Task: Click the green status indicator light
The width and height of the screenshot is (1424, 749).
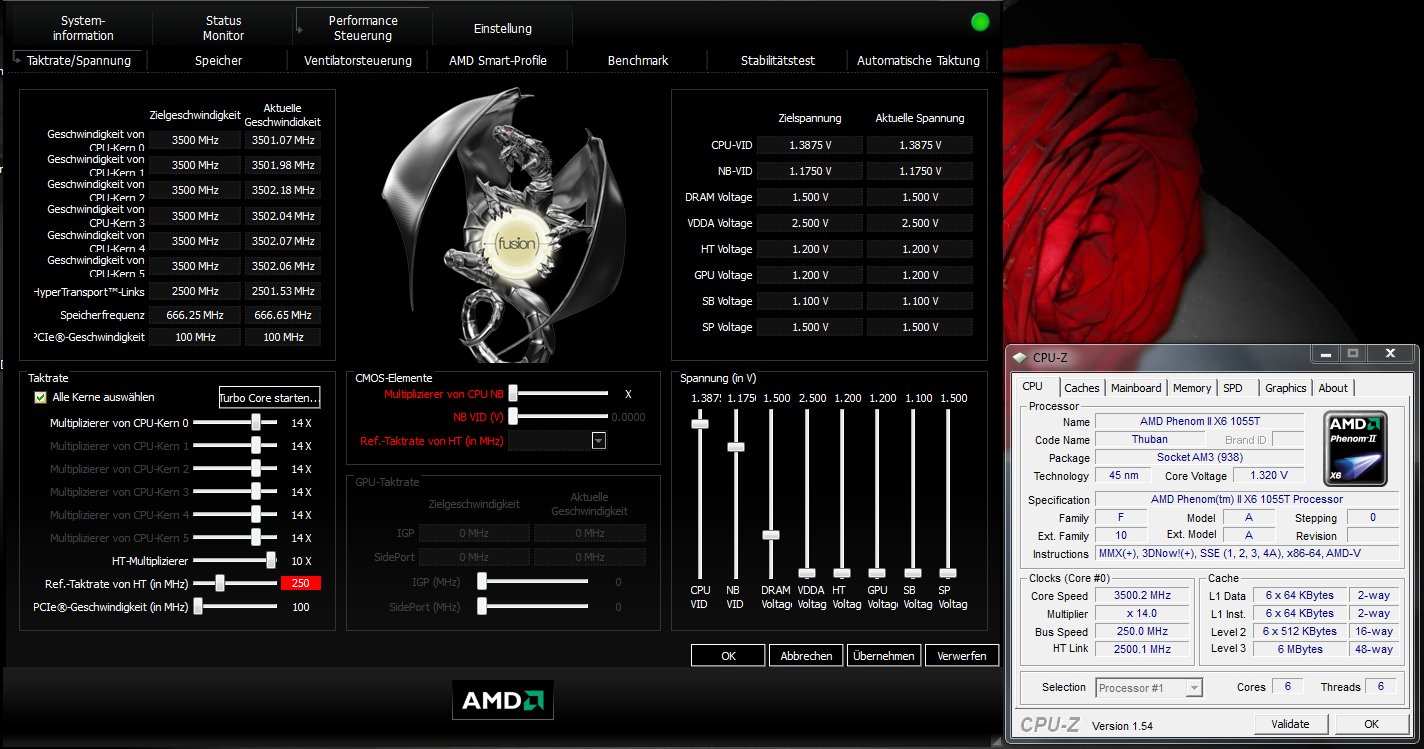Action: pos(979,21)
